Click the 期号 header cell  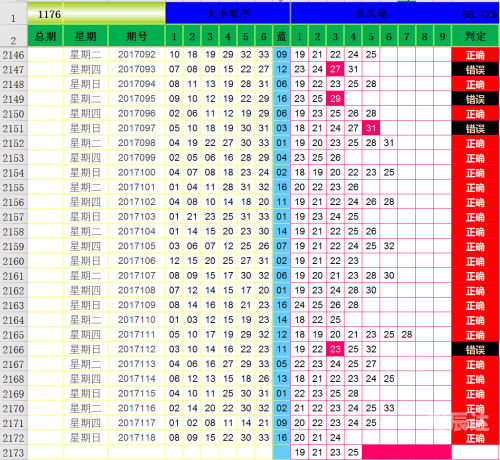(x=137, y=36)
